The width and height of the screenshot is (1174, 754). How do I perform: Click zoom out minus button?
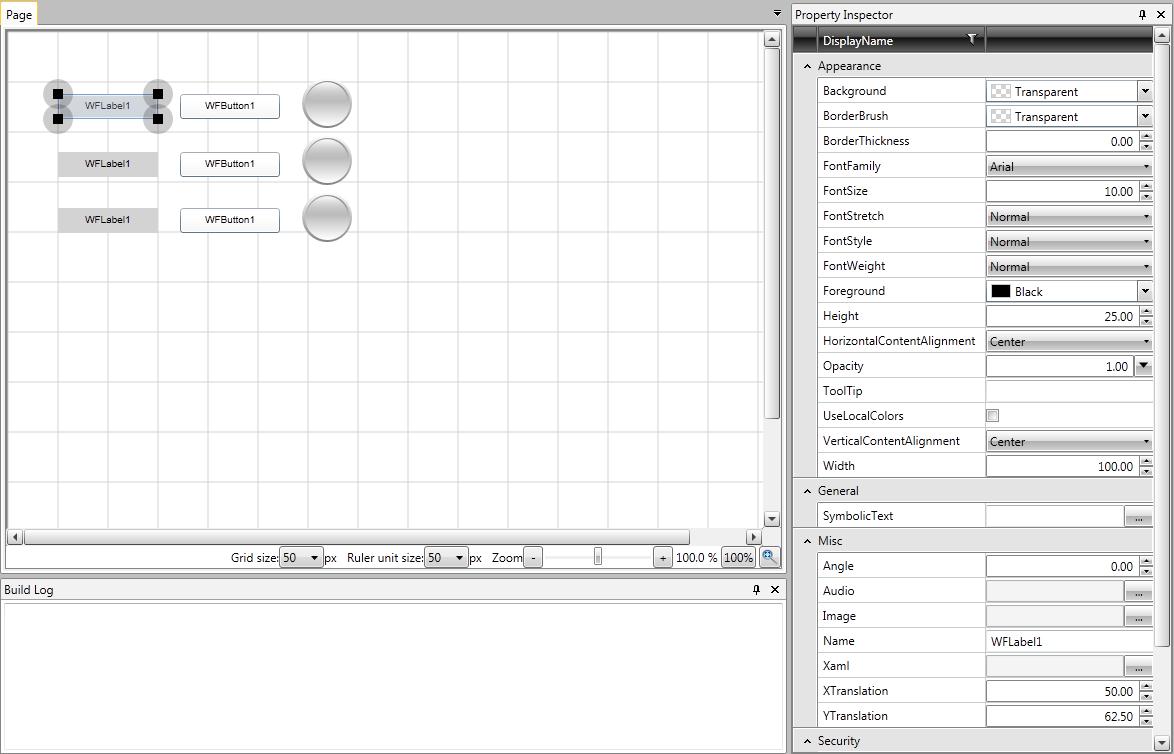(x=533, y=558)
